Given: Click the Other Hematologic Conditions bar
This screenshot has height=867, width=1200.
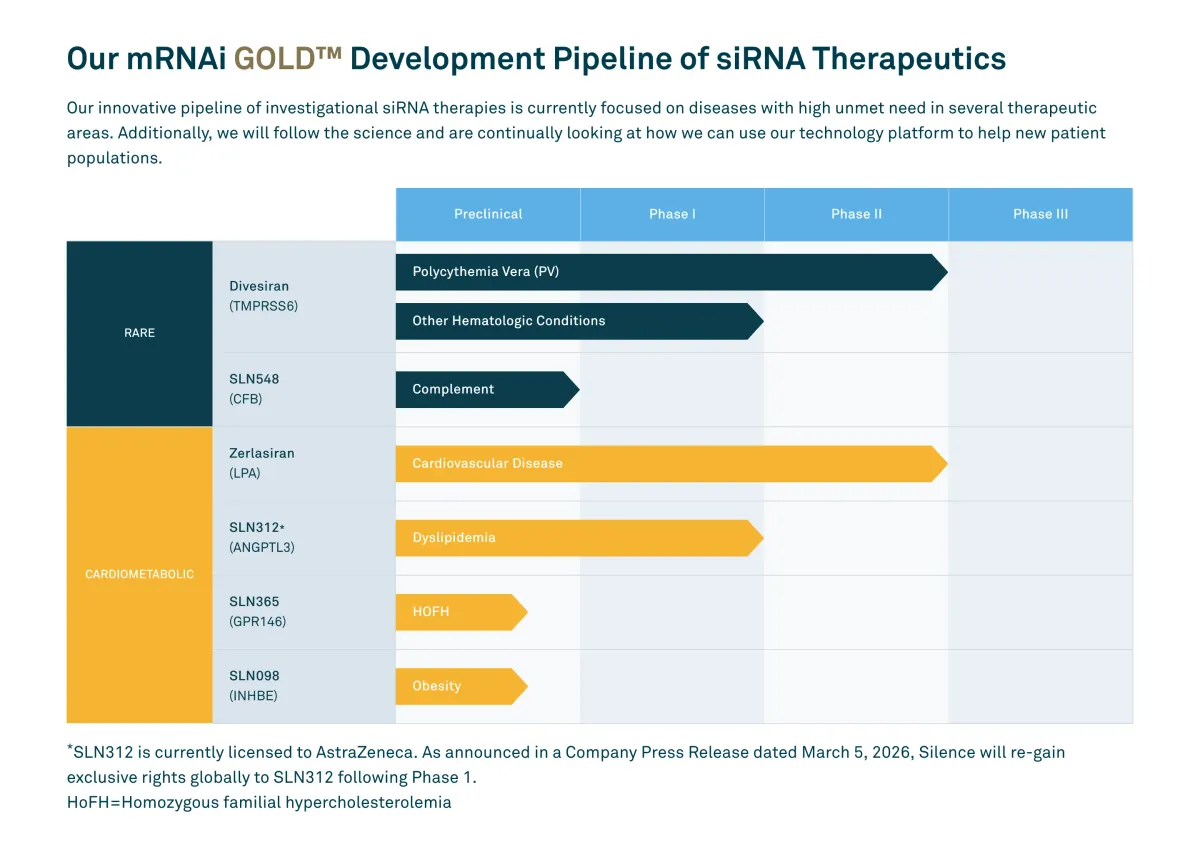Looking at the screenshot, I should pyautogui.click(x=579, y=321).
